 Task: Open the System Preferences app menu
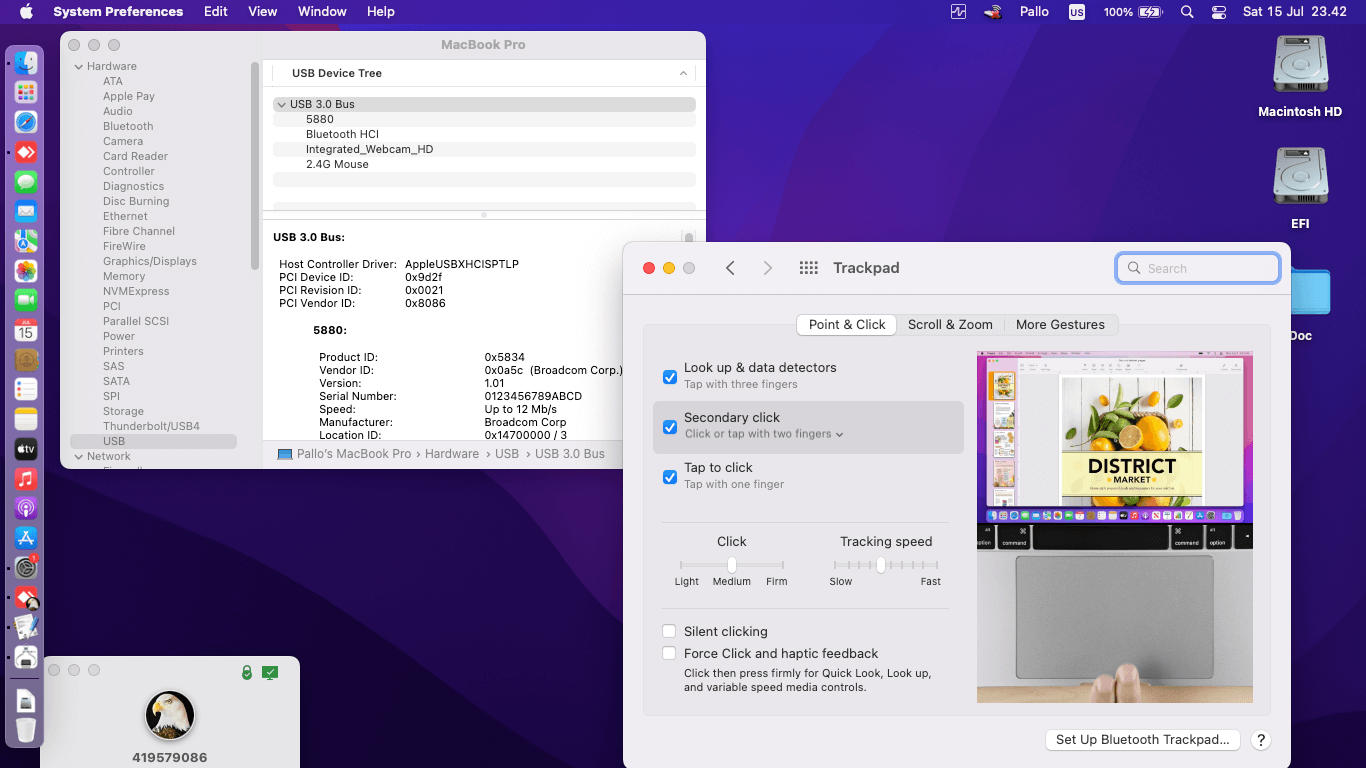pyautogui.click(x=118, y=12)
